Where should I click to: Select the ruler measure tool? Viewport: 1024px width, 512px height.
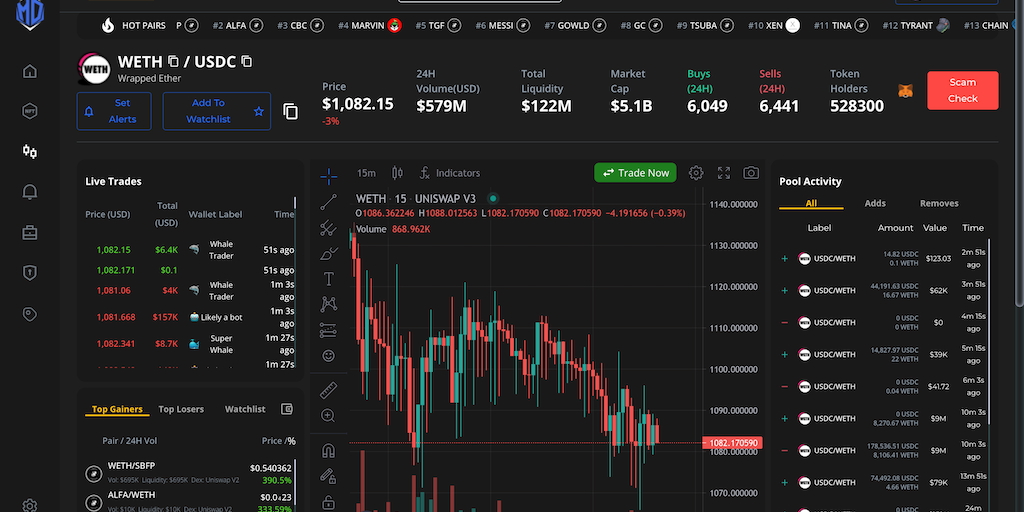coord(328,391)
